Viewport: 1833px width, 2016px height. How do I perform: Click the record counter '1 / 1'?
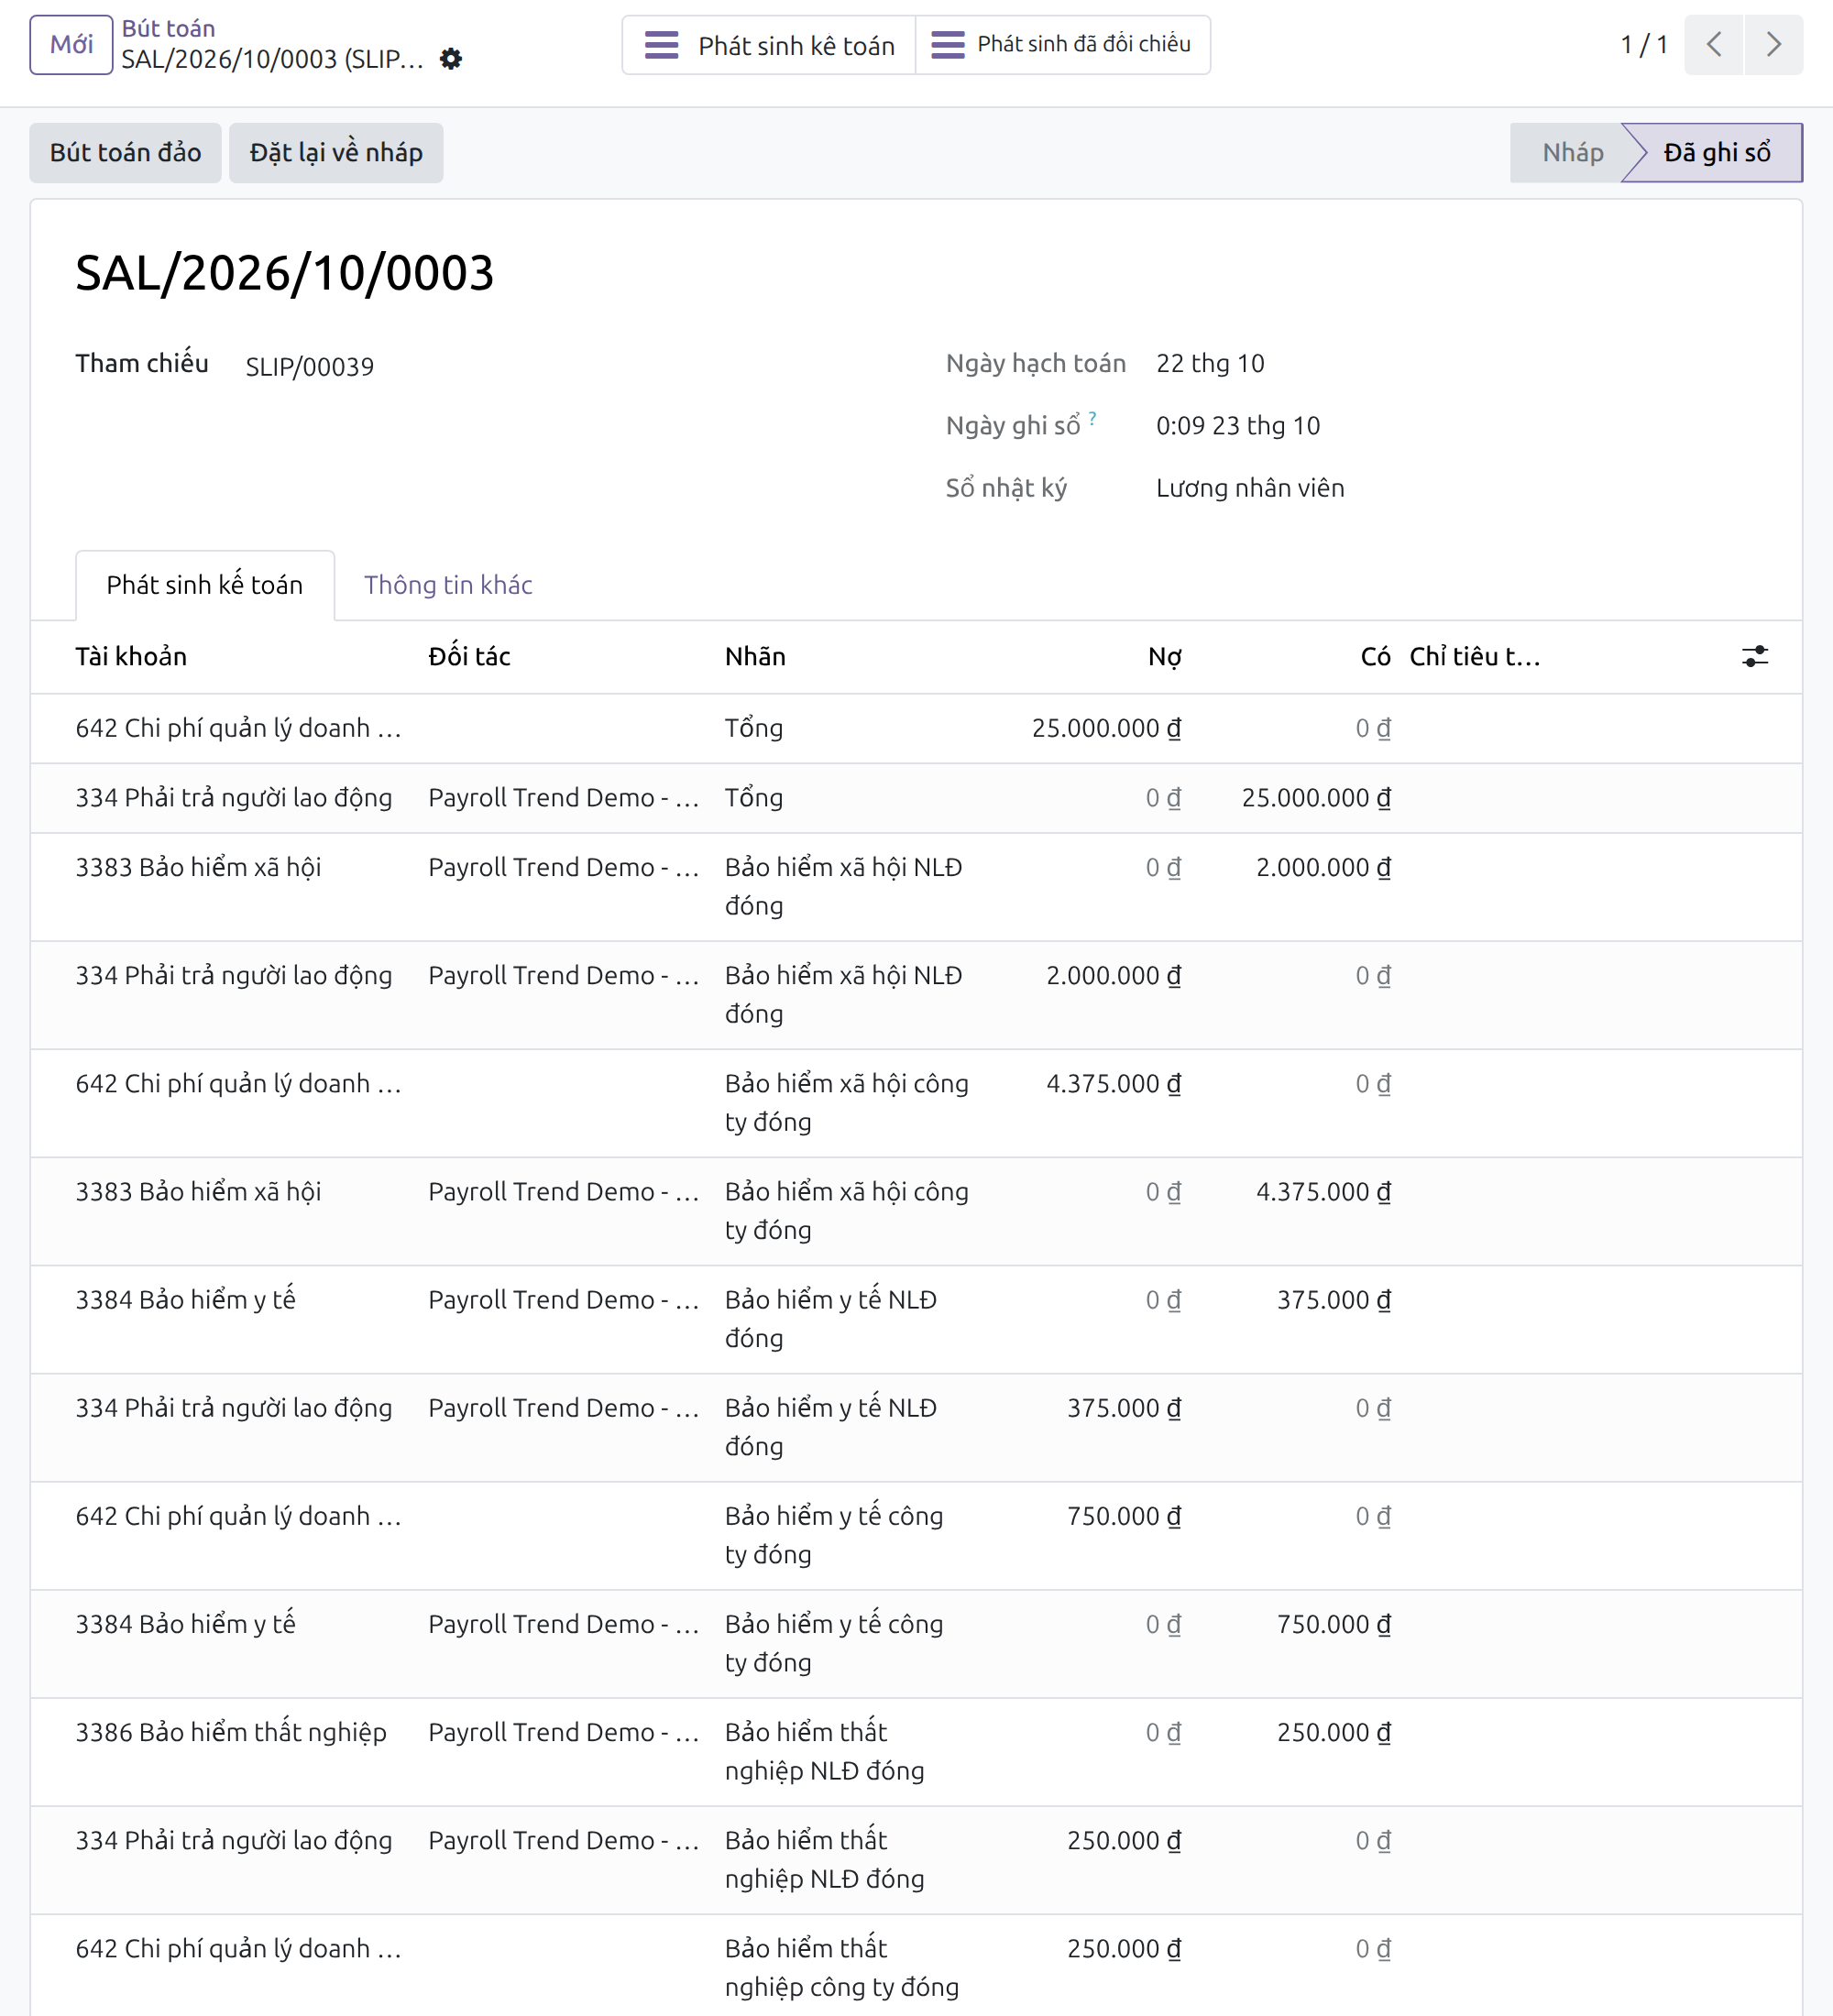[x=1644, y=45]
